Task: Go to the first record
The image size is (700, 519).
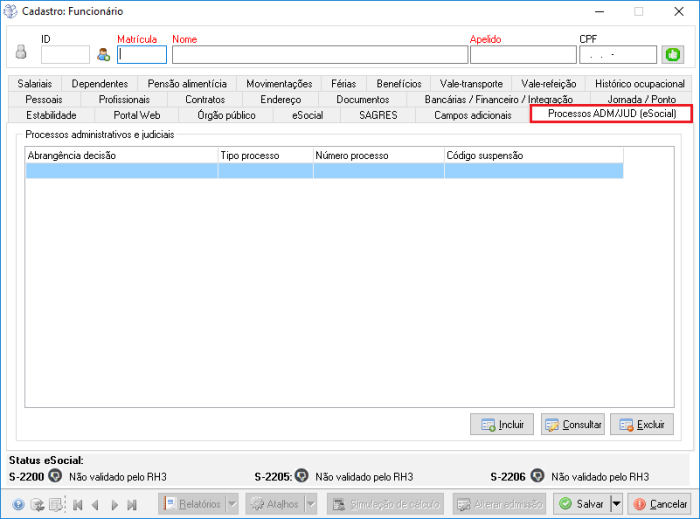Action: (x=77, y=505)
